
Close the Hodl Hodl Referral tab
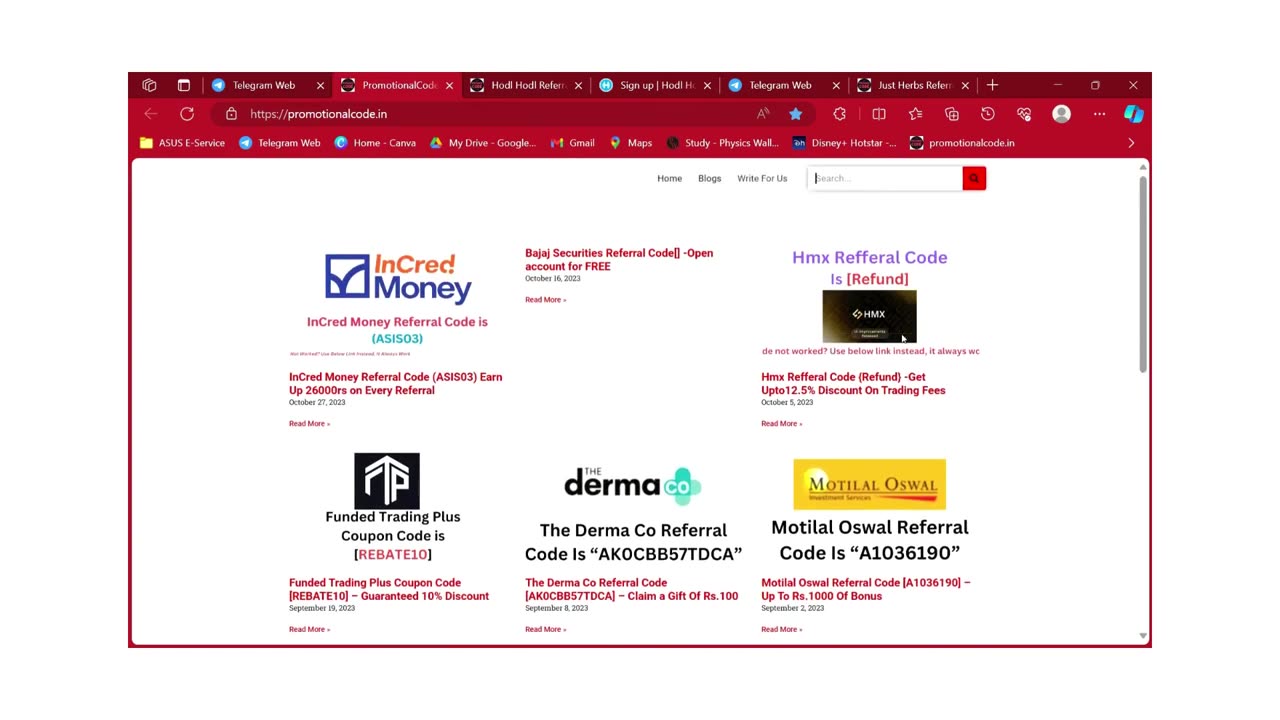[x=578, y=85]
